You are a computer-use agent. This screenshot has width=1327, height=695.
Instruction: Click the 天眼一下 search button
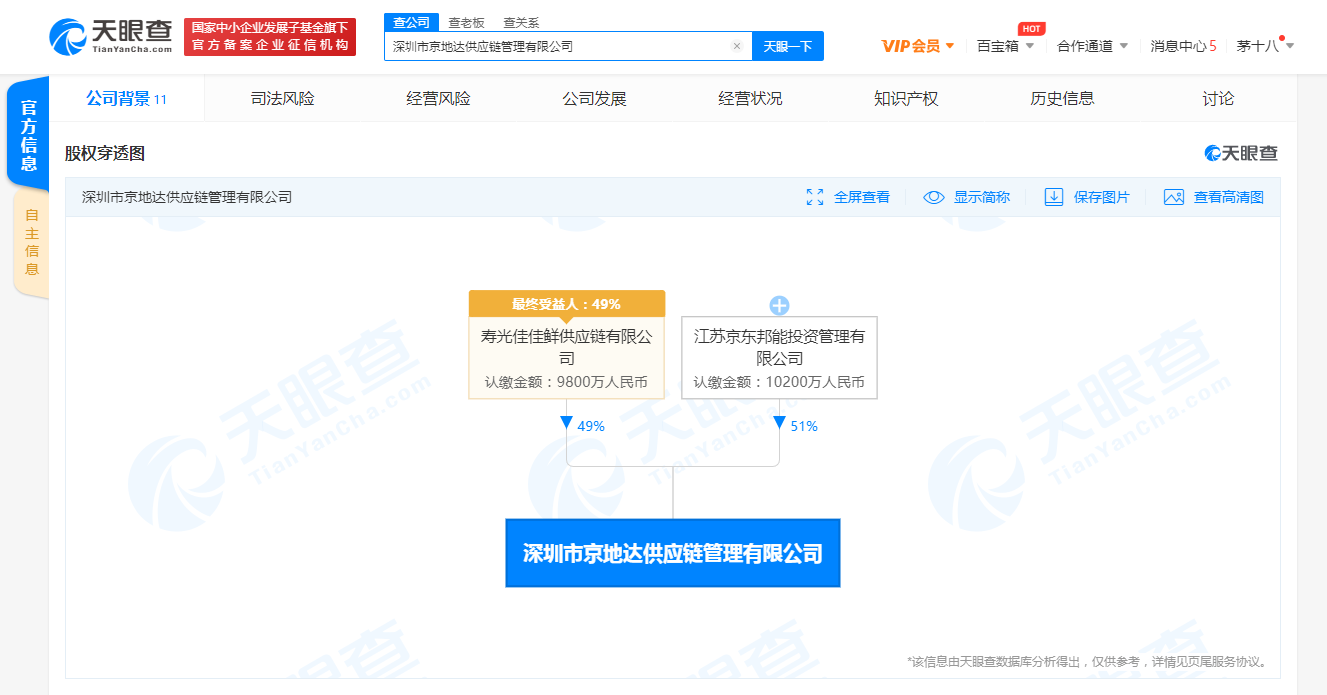coord(786,46)
